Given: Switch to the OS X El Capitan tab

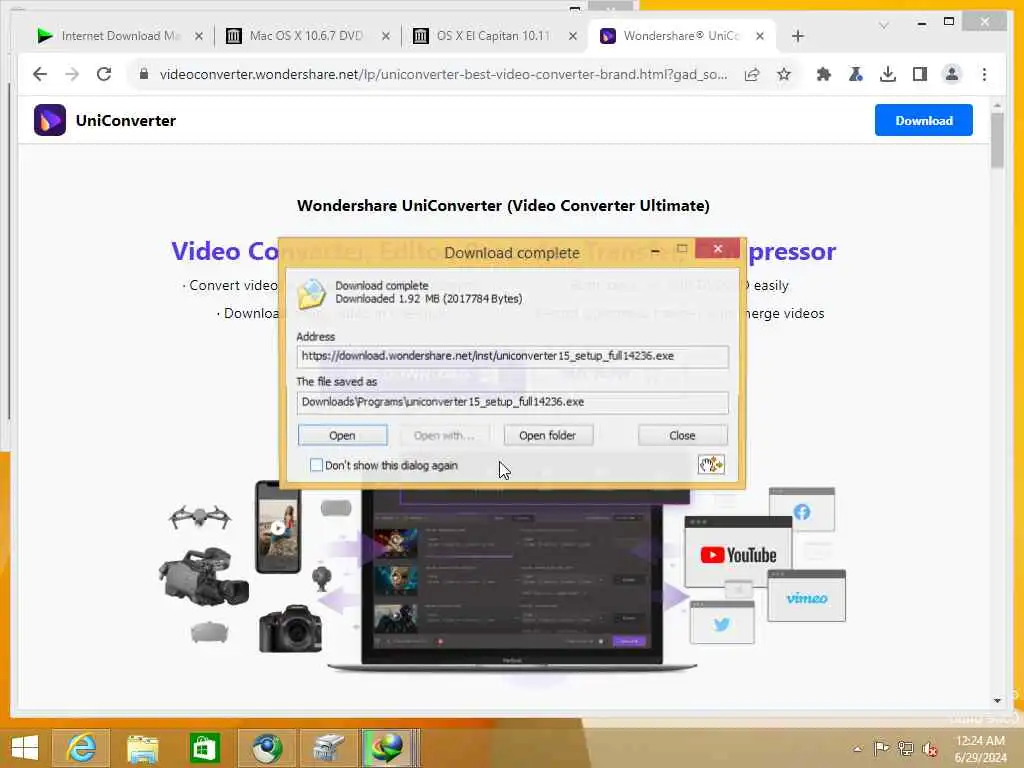Looking at the screenshot, I should 493,36.
